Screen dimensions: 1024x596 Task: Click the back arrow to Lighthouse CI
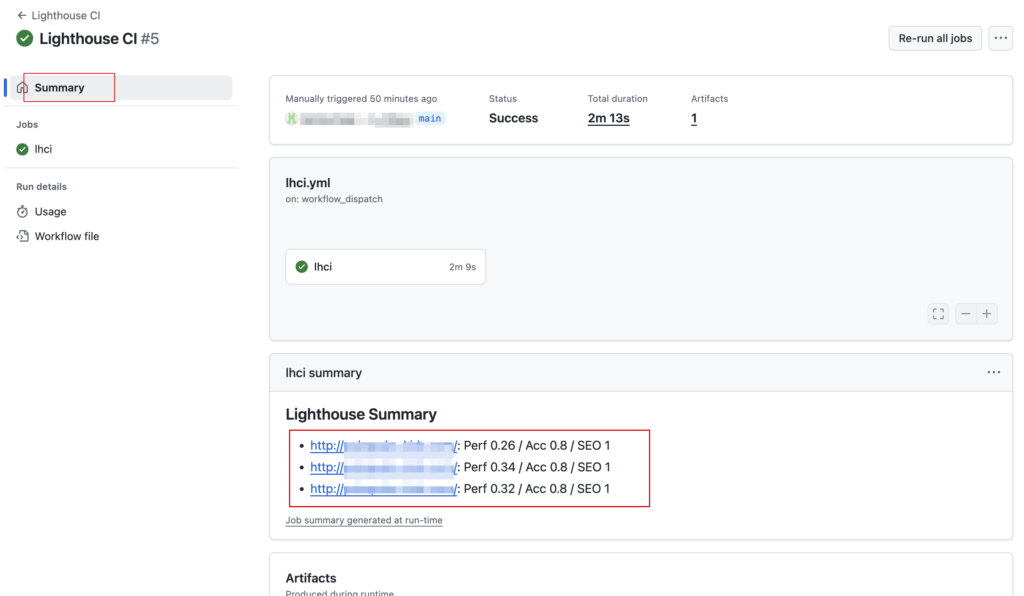[x=22, y=16]
